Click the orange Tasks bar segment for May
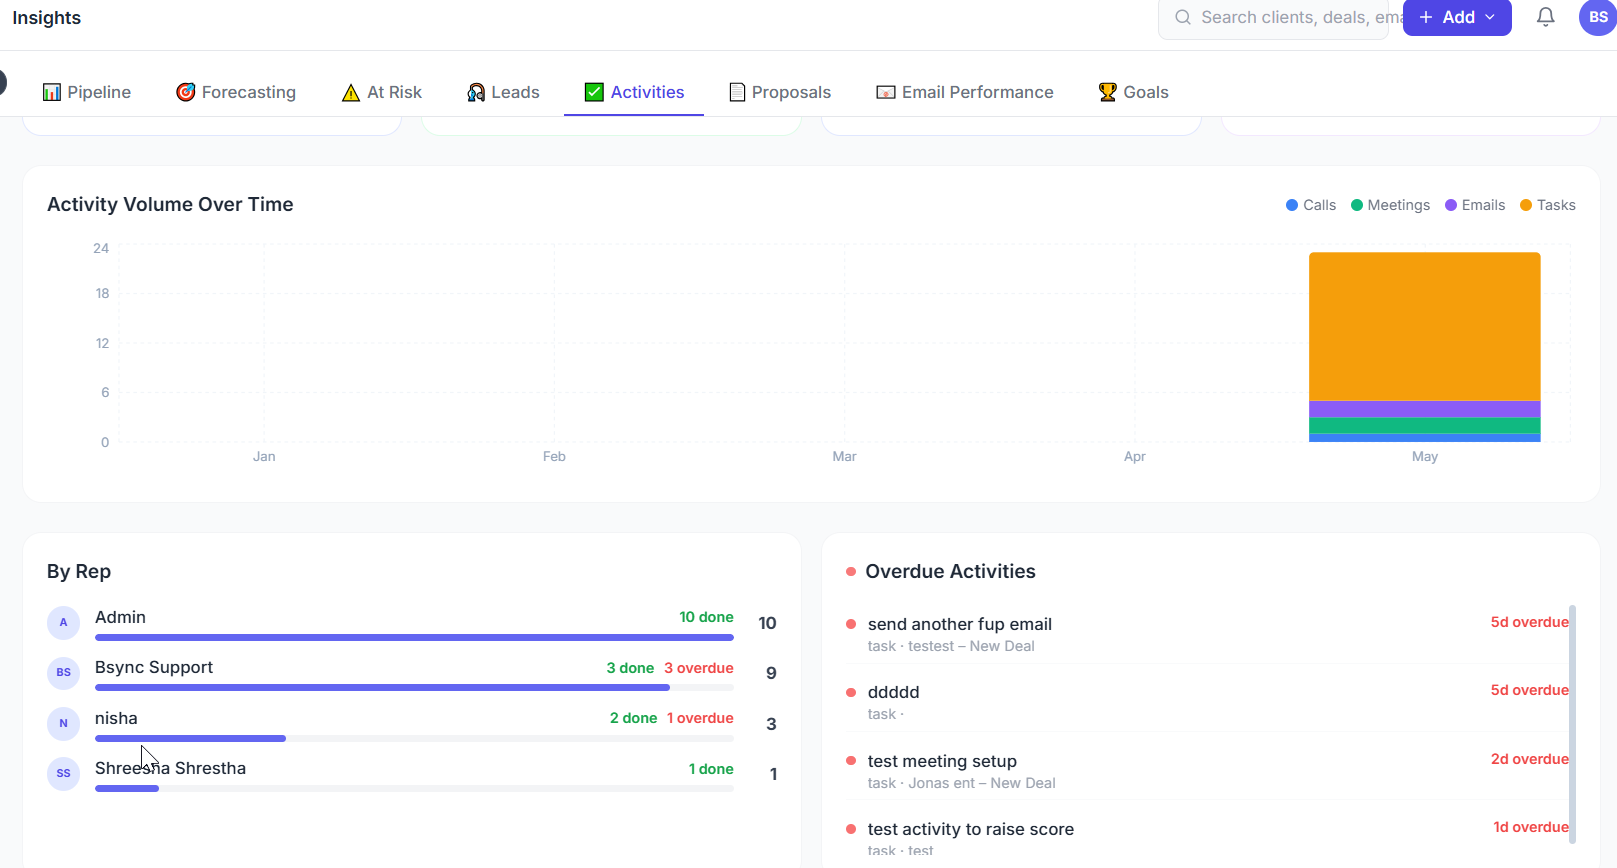Image resolution: width=1617 pixels, height=868 pixels. (x=1424, y=327)
